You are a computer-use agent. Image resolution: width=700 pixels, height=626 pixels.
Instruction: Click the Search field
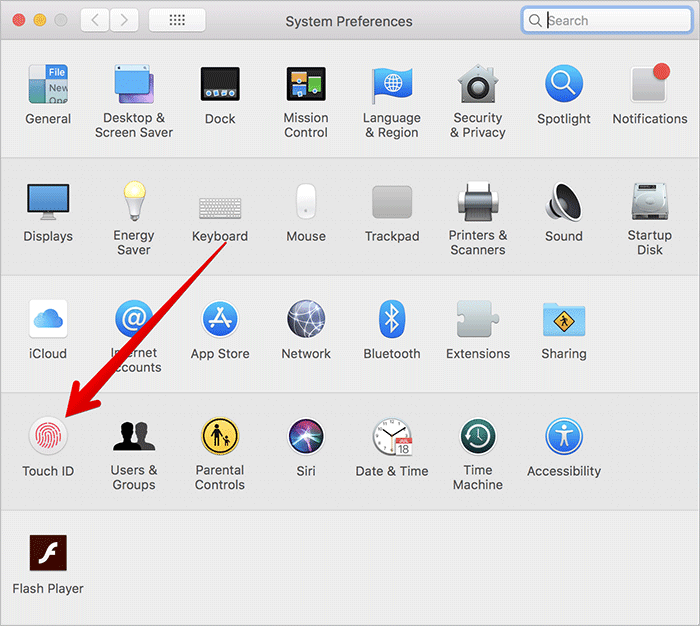click(607, 20)
